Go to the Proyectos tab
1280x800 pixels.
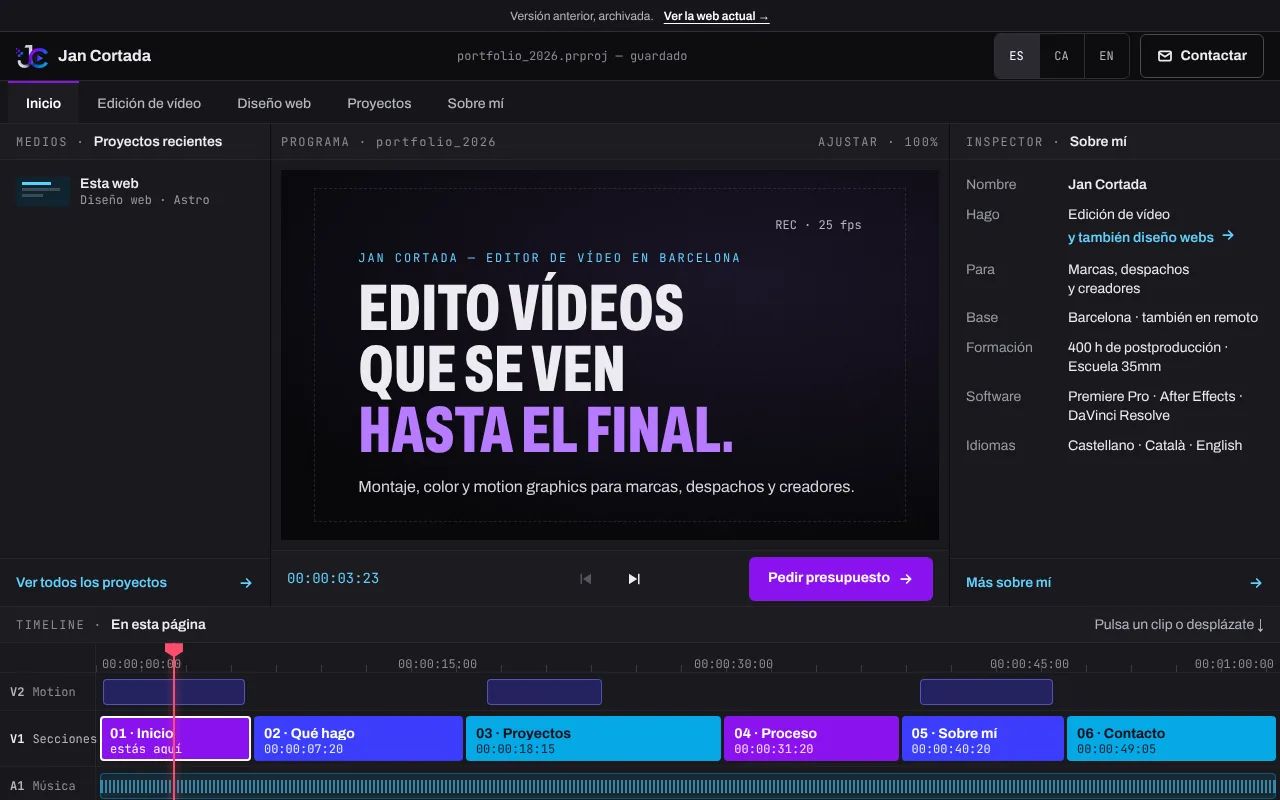[379, 103]
